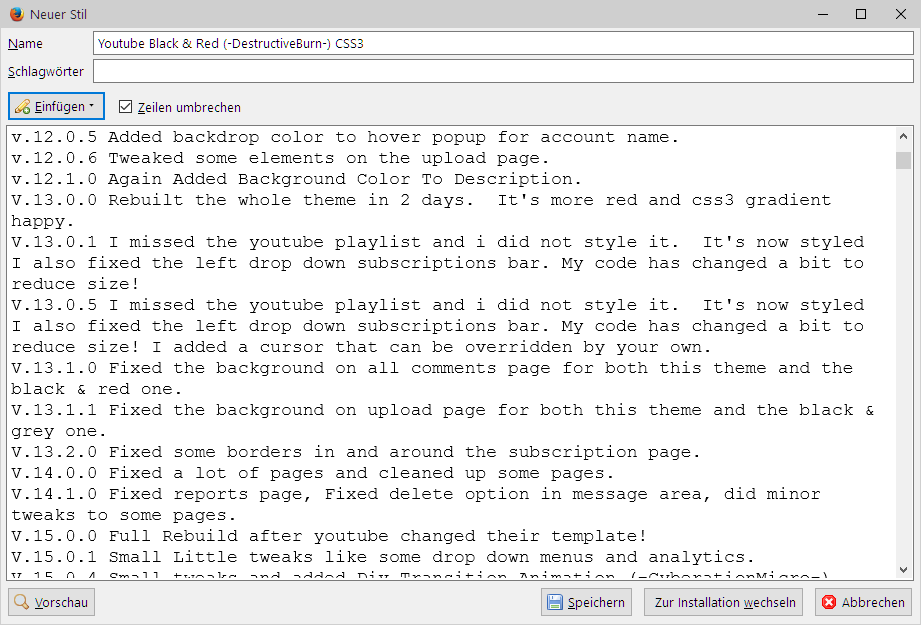Click into the empty Schlagwörter field
The image size is (921, 625).
500,71
